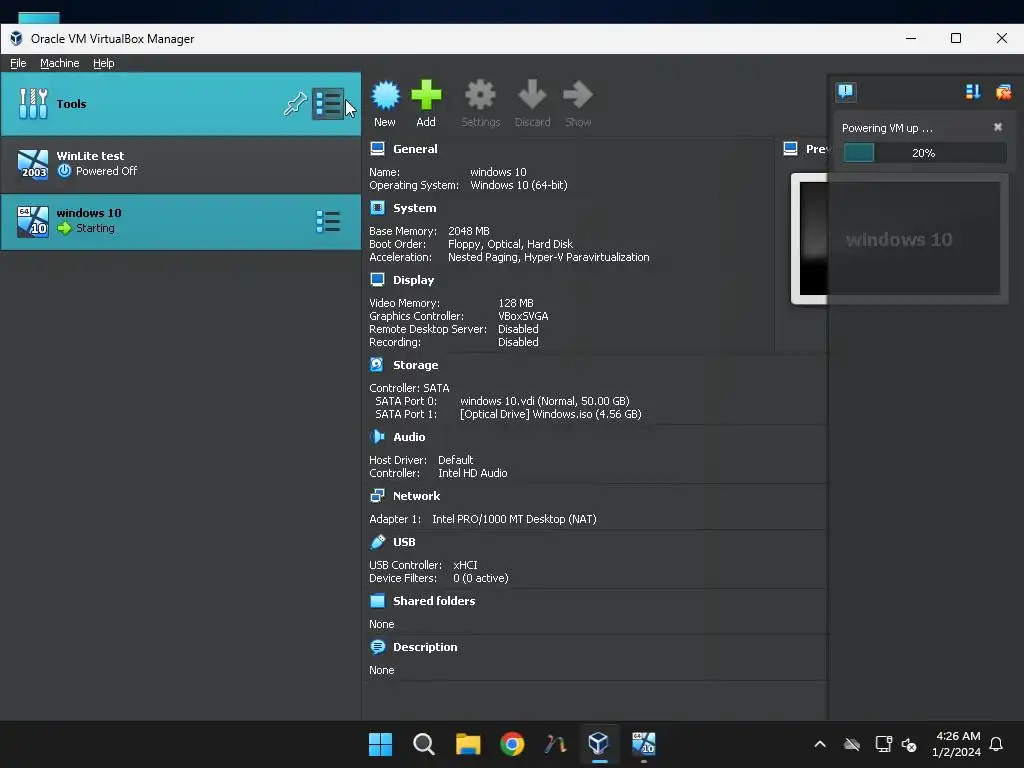Image resolution: width=1024 pixels, height=768 pixels.
Task: Click the Boot Order Floppy, Optical, Hard Disk text
Action: pos(510,244)
